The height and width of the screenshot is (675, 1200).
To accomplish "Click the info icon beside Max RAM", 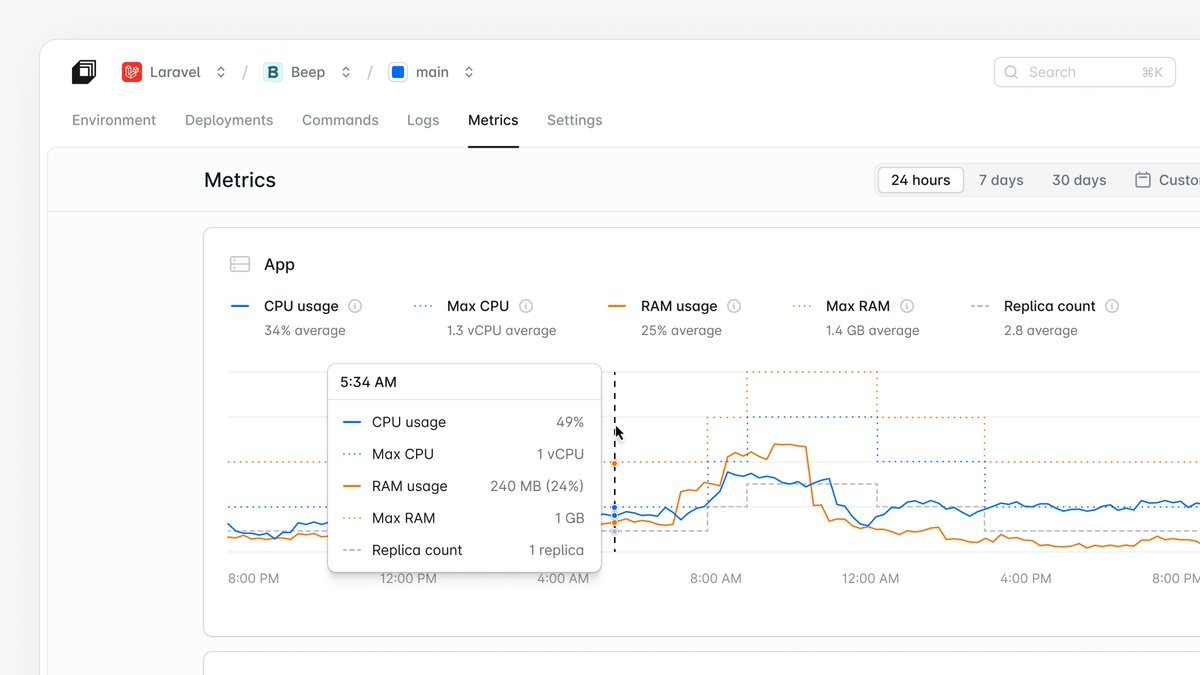I will pyautogui.click(x=907, y=306).
